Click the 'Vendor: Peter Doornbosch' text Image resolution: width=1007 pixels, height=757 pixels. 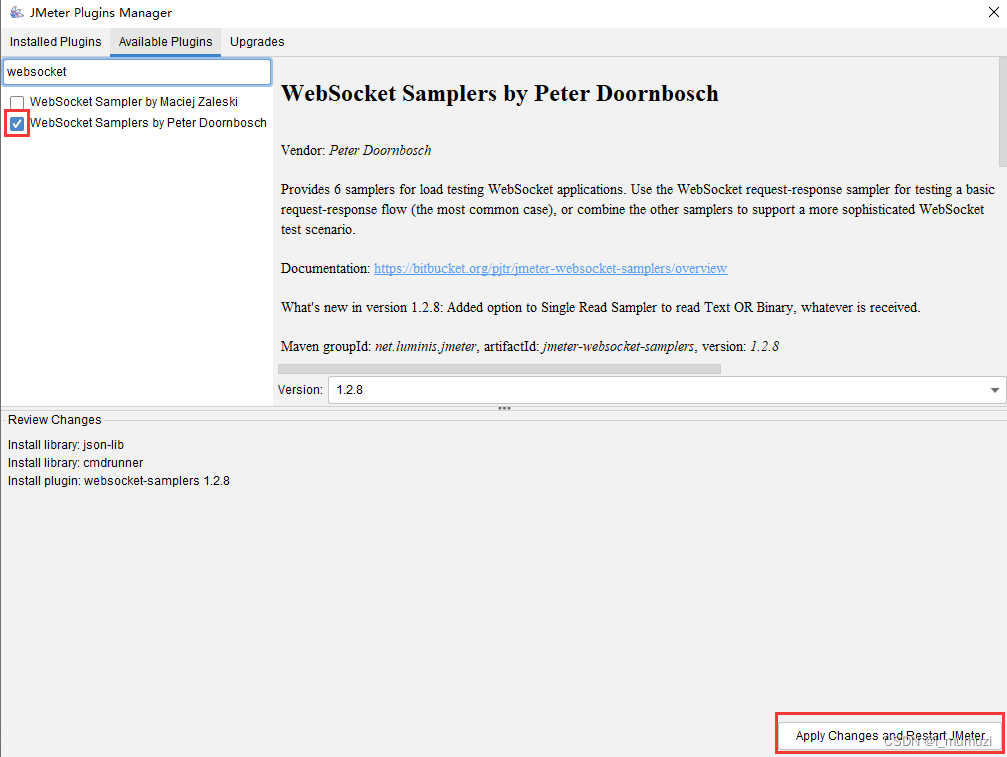[x=356, y=150]
